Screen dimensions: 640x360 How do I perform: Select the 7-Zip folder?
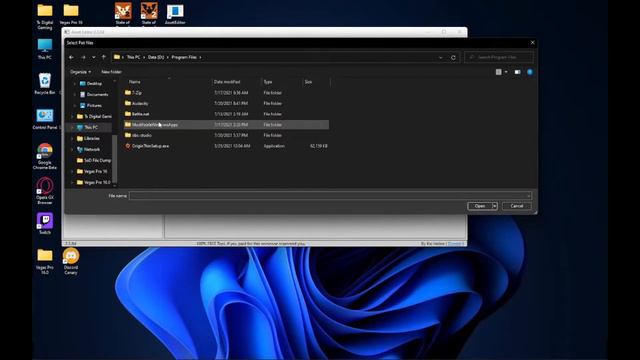227,93
